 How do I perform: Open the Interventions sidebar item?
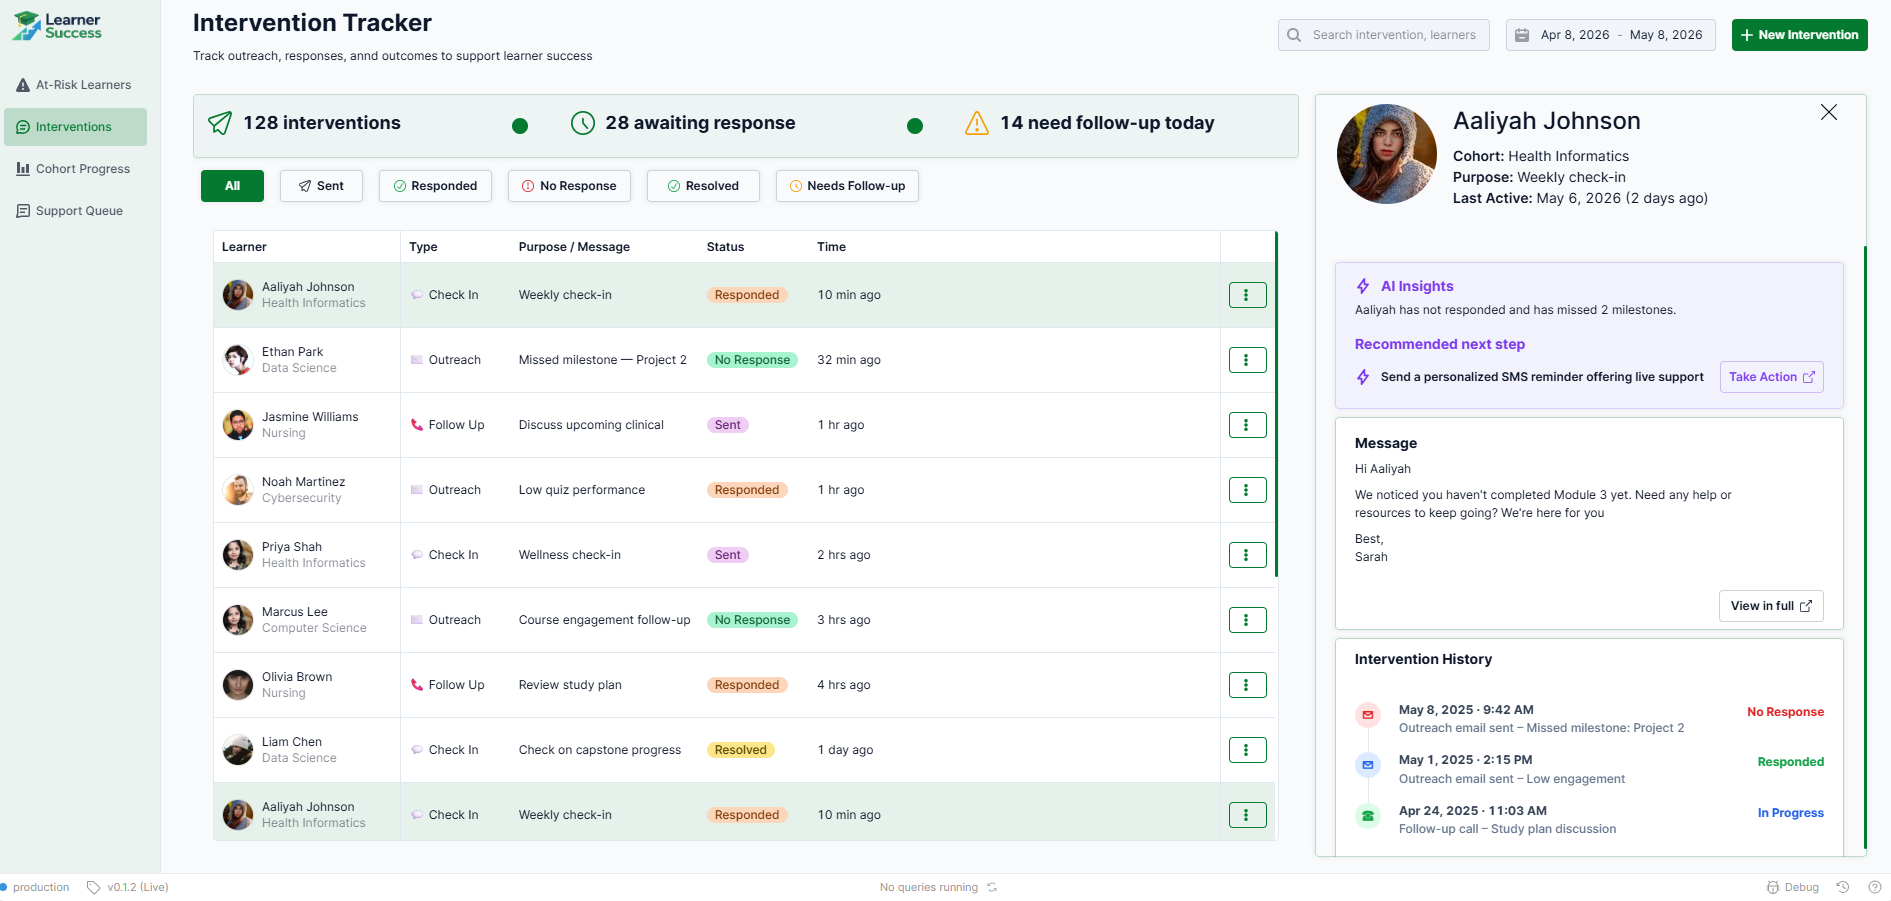[75, 127]
